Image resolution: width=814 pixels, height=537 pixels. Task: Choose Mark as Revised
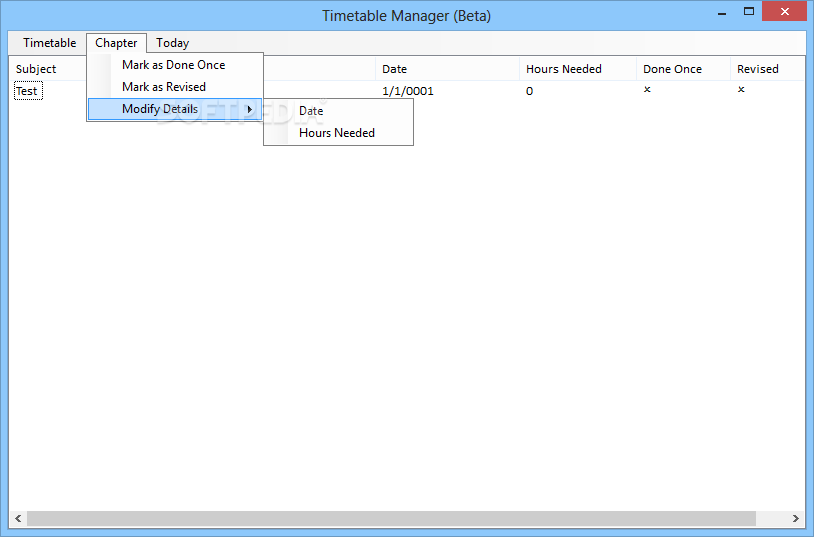tap(175, 87)
